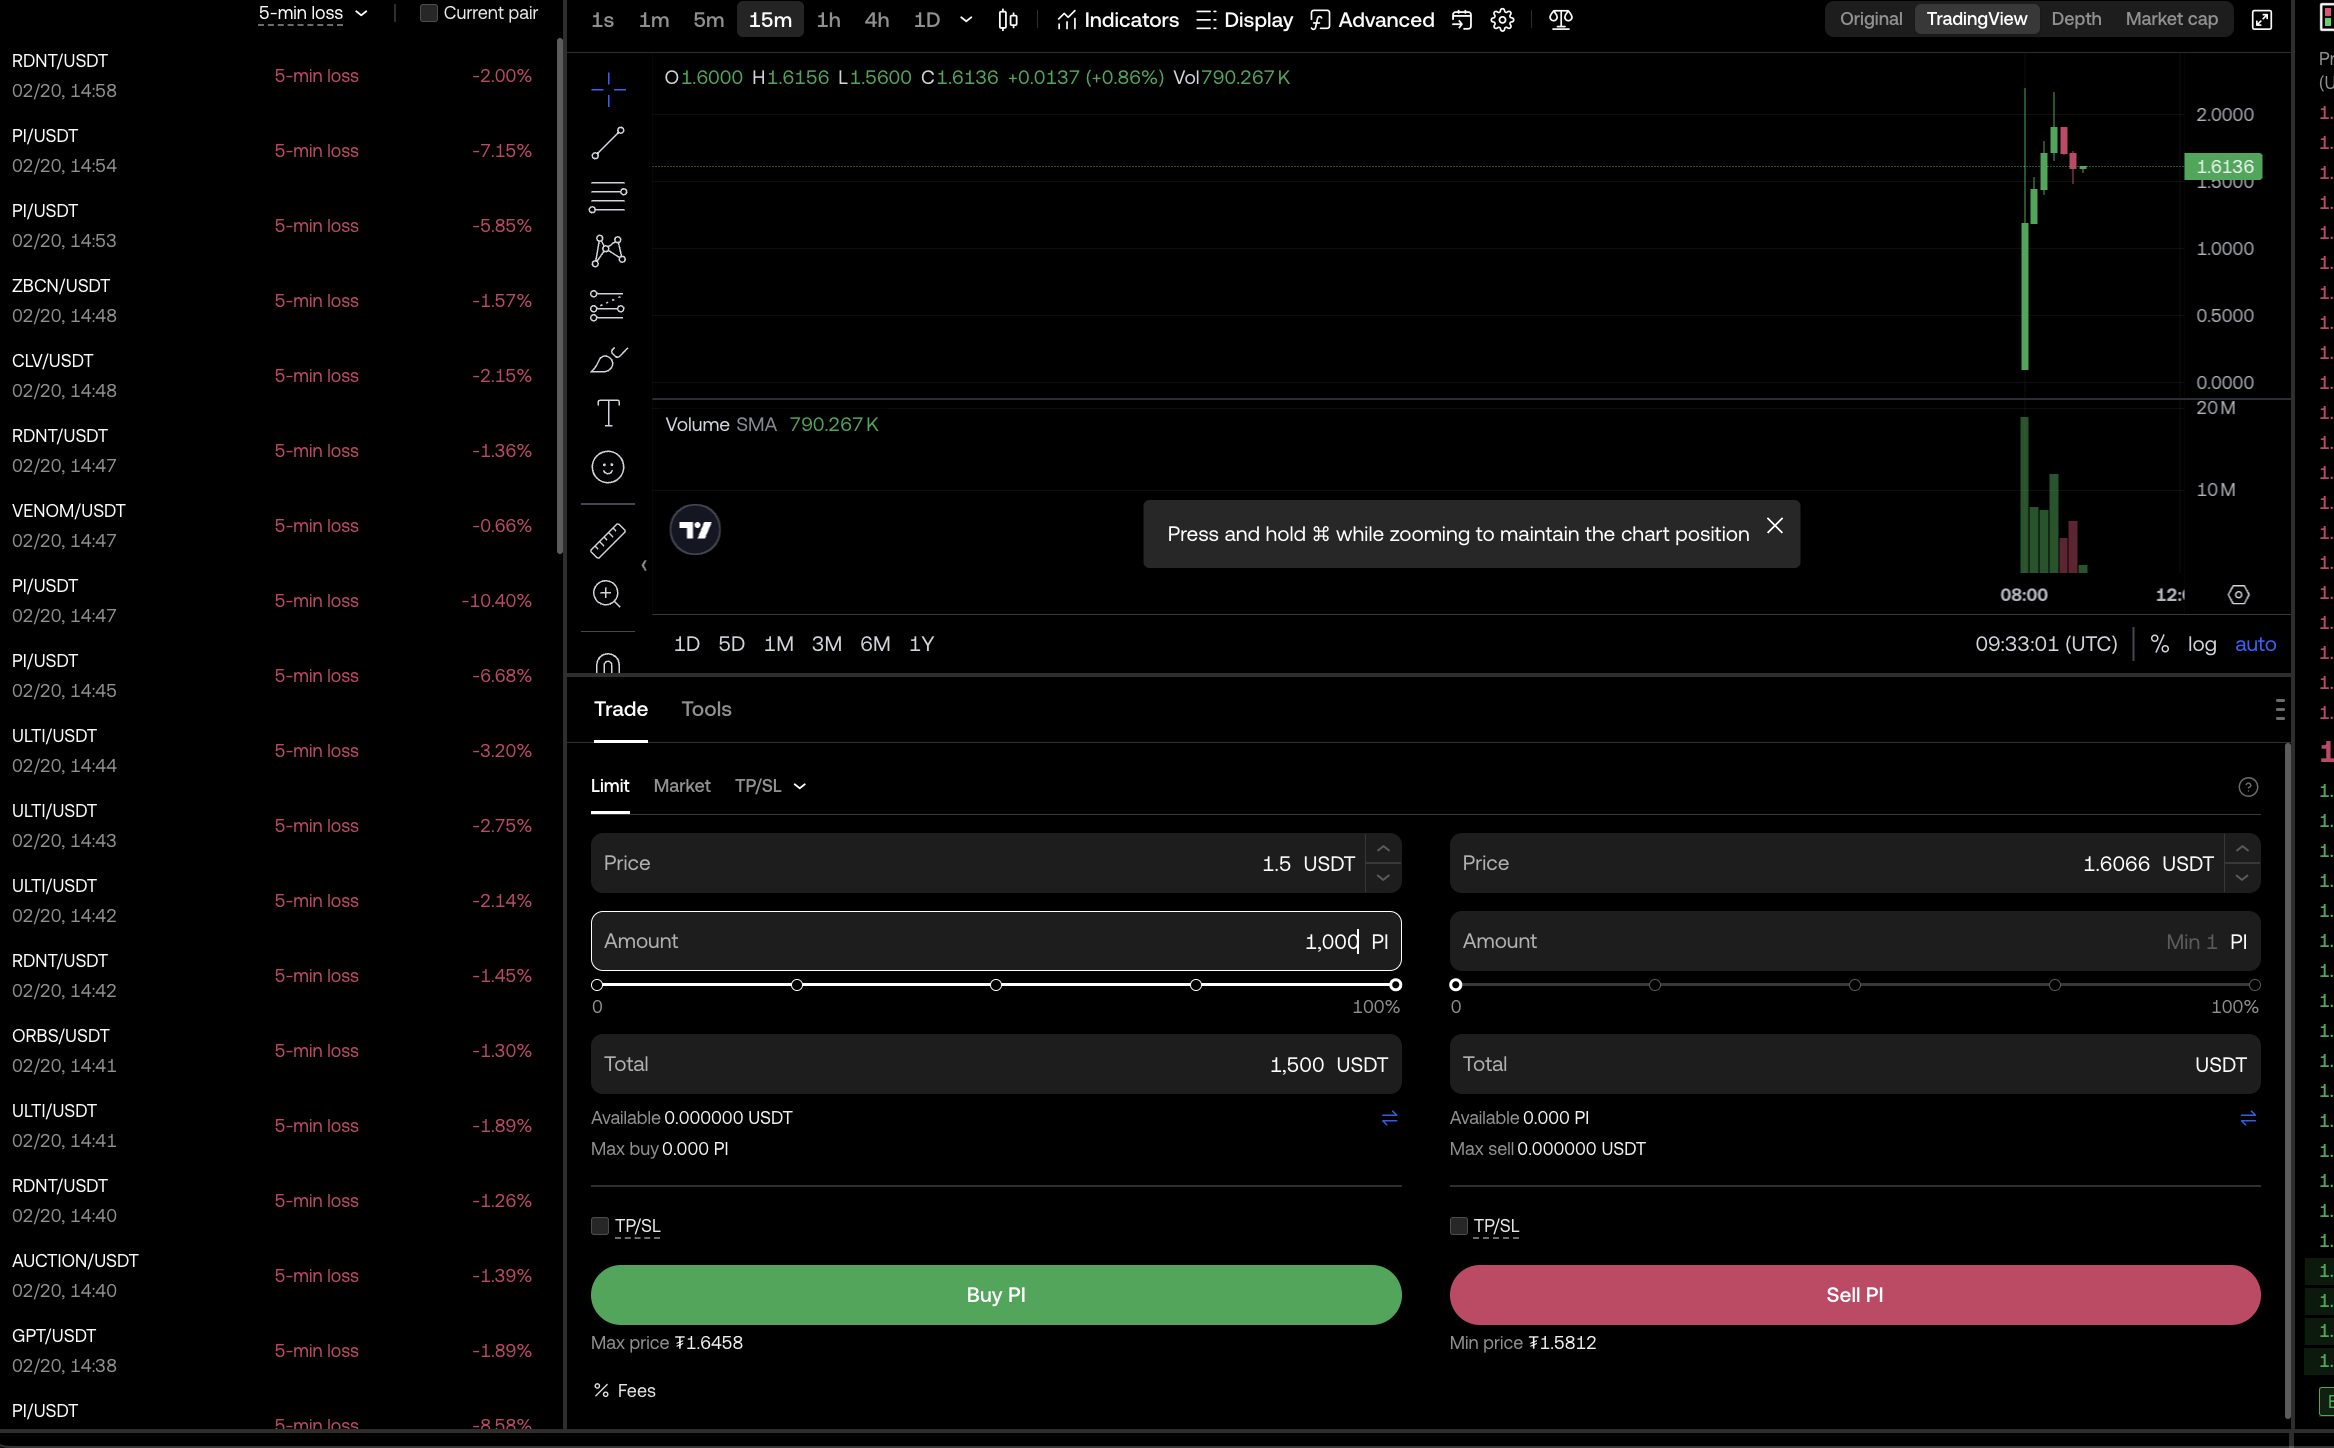This screenshot has width=2334, height=1448.
Task: Expand chart to fullscreen
Action: click(x=2262, y=20)
